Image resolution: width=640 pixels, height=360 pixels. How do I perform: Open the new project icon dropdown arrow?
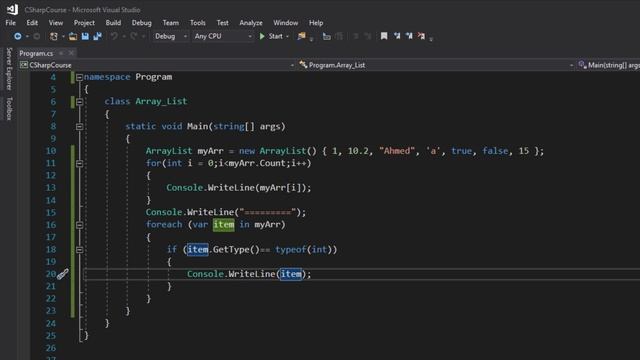click(63, 36)
